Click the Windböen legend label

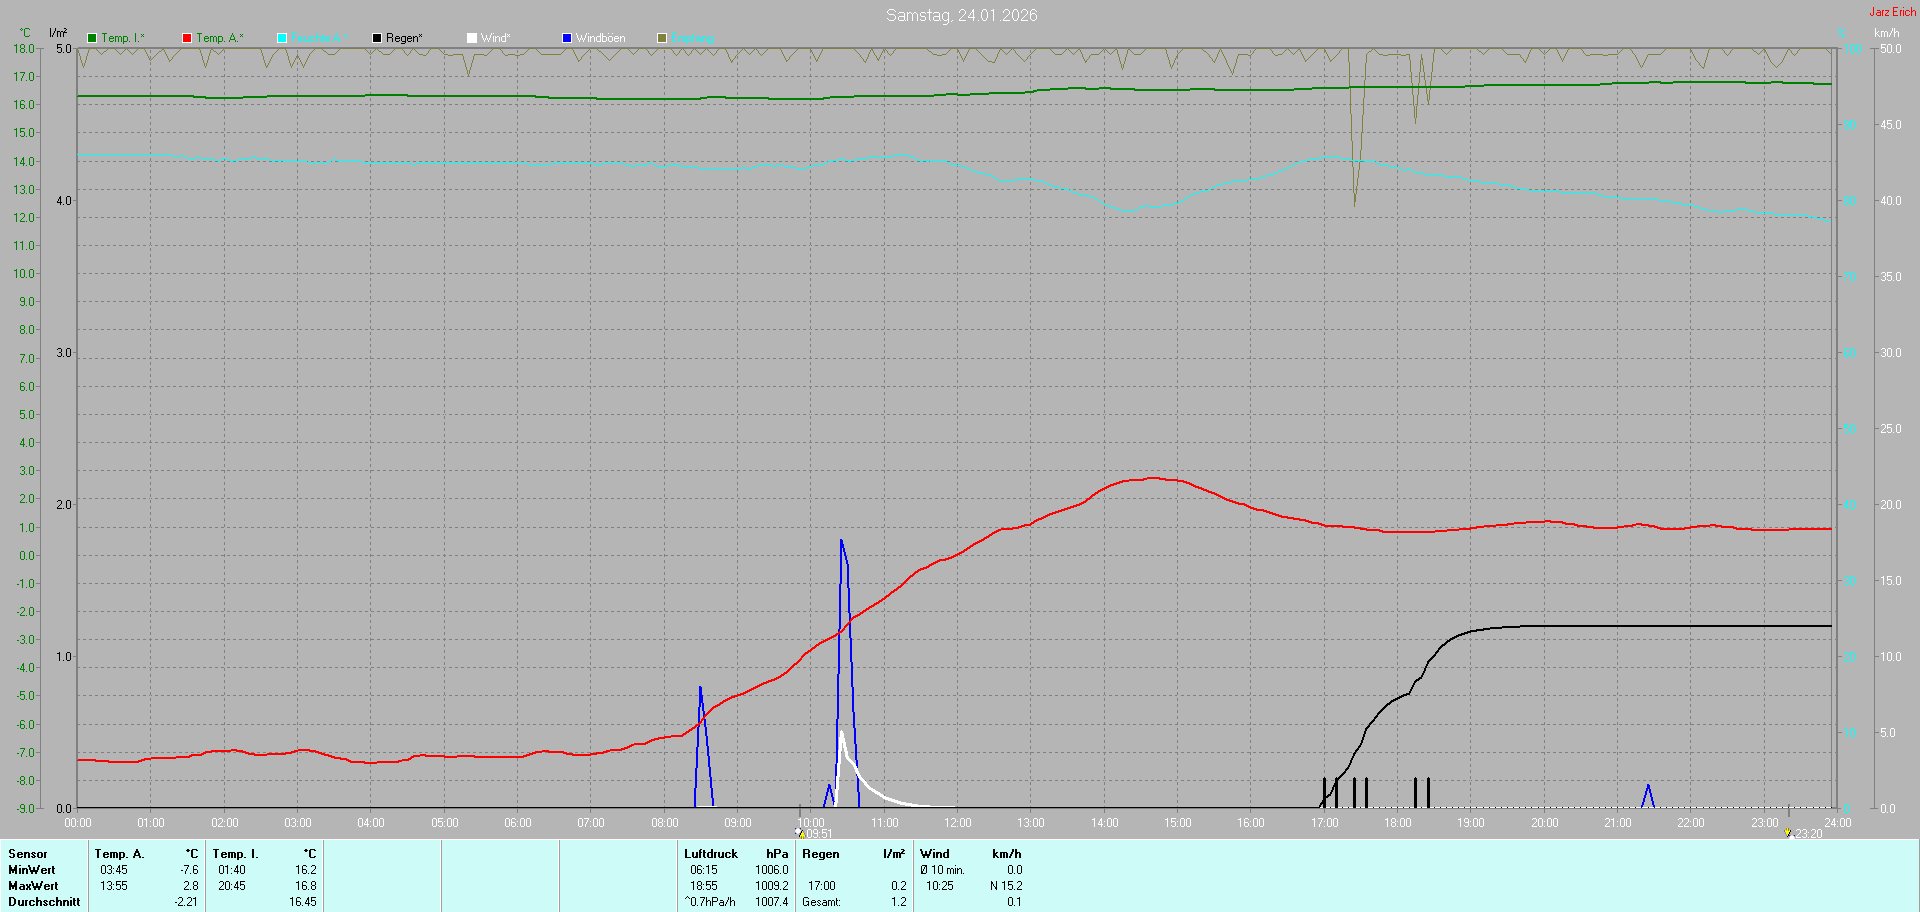pos(601,38)
